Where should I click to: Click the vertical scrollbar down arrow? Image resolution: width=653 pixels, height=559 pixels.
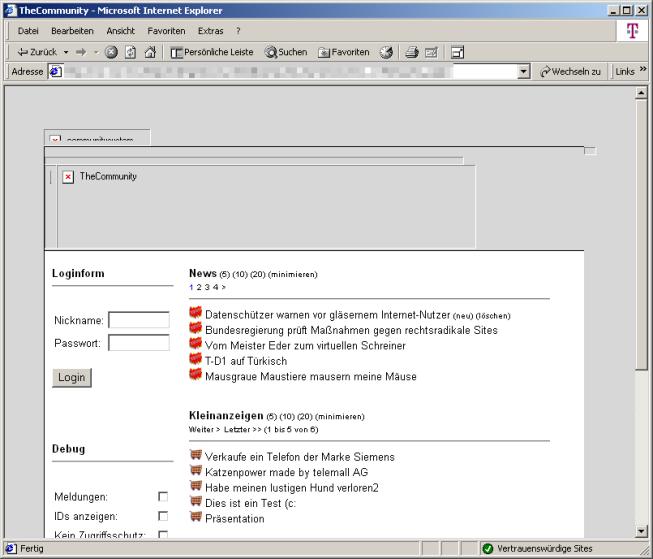pos(642,531)
